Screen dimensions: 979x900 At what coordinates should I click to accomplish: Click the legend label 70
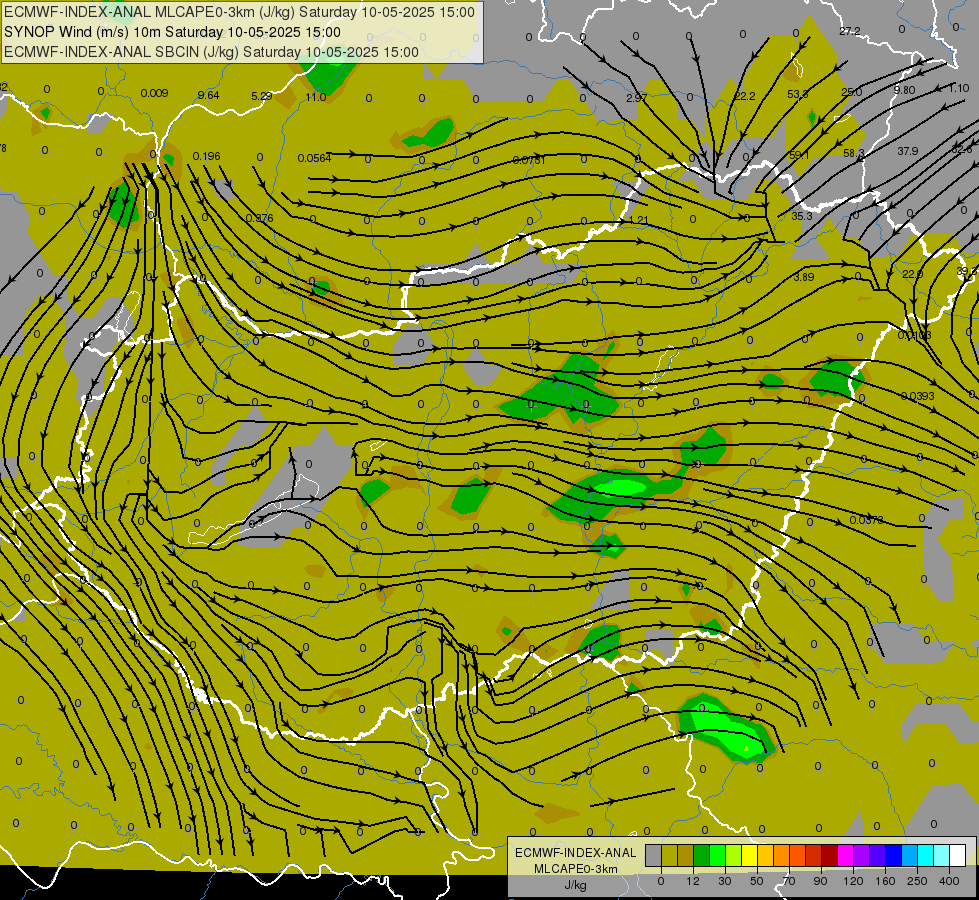point(789,881)
